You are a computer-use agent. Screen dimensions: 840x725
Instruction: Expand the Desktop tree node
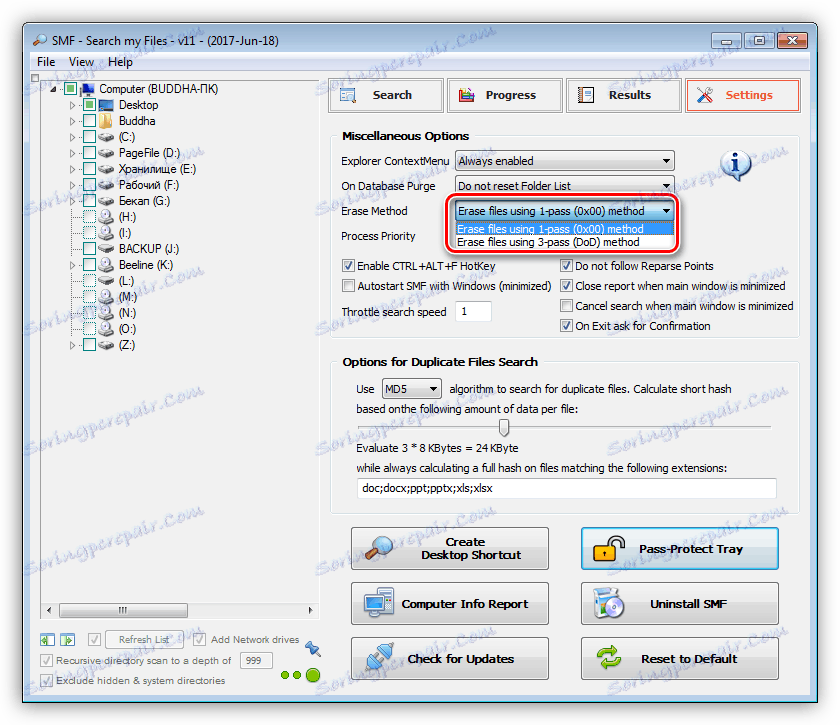click(x=72, y=106)
